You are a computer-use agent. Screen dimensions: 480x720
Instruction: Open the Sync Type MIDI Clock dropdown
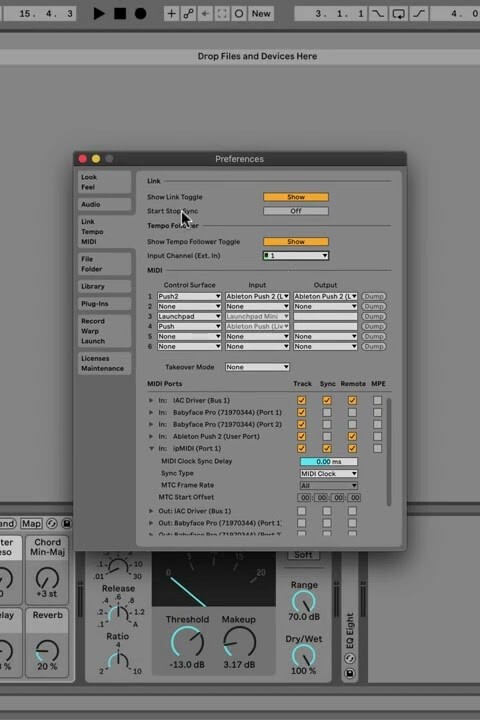(x=328, y=473)
